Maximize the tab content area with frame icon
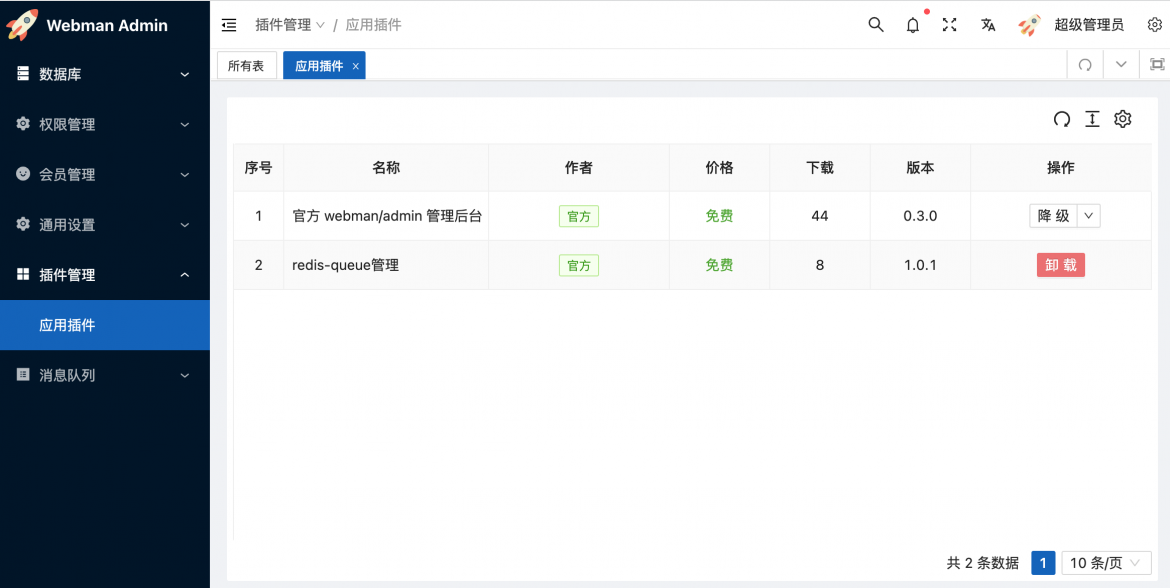Image resolution: width=1170 pixels, height=588 pixels. (x=1156, y=63)
